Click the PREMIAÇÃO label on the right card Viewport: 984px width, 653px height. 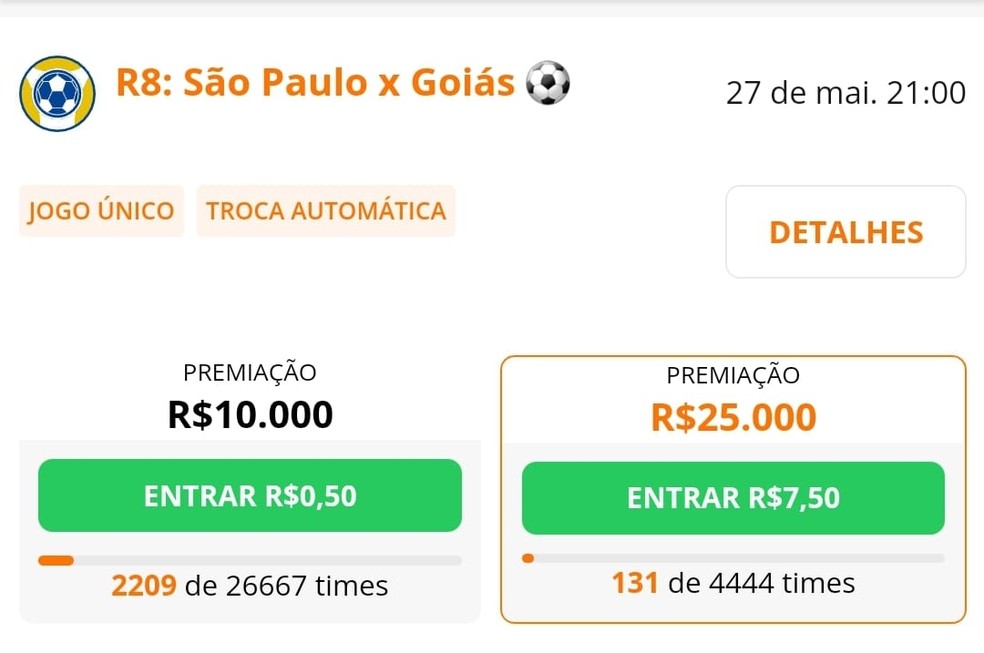pyautogui.click(x=733, y=376)
